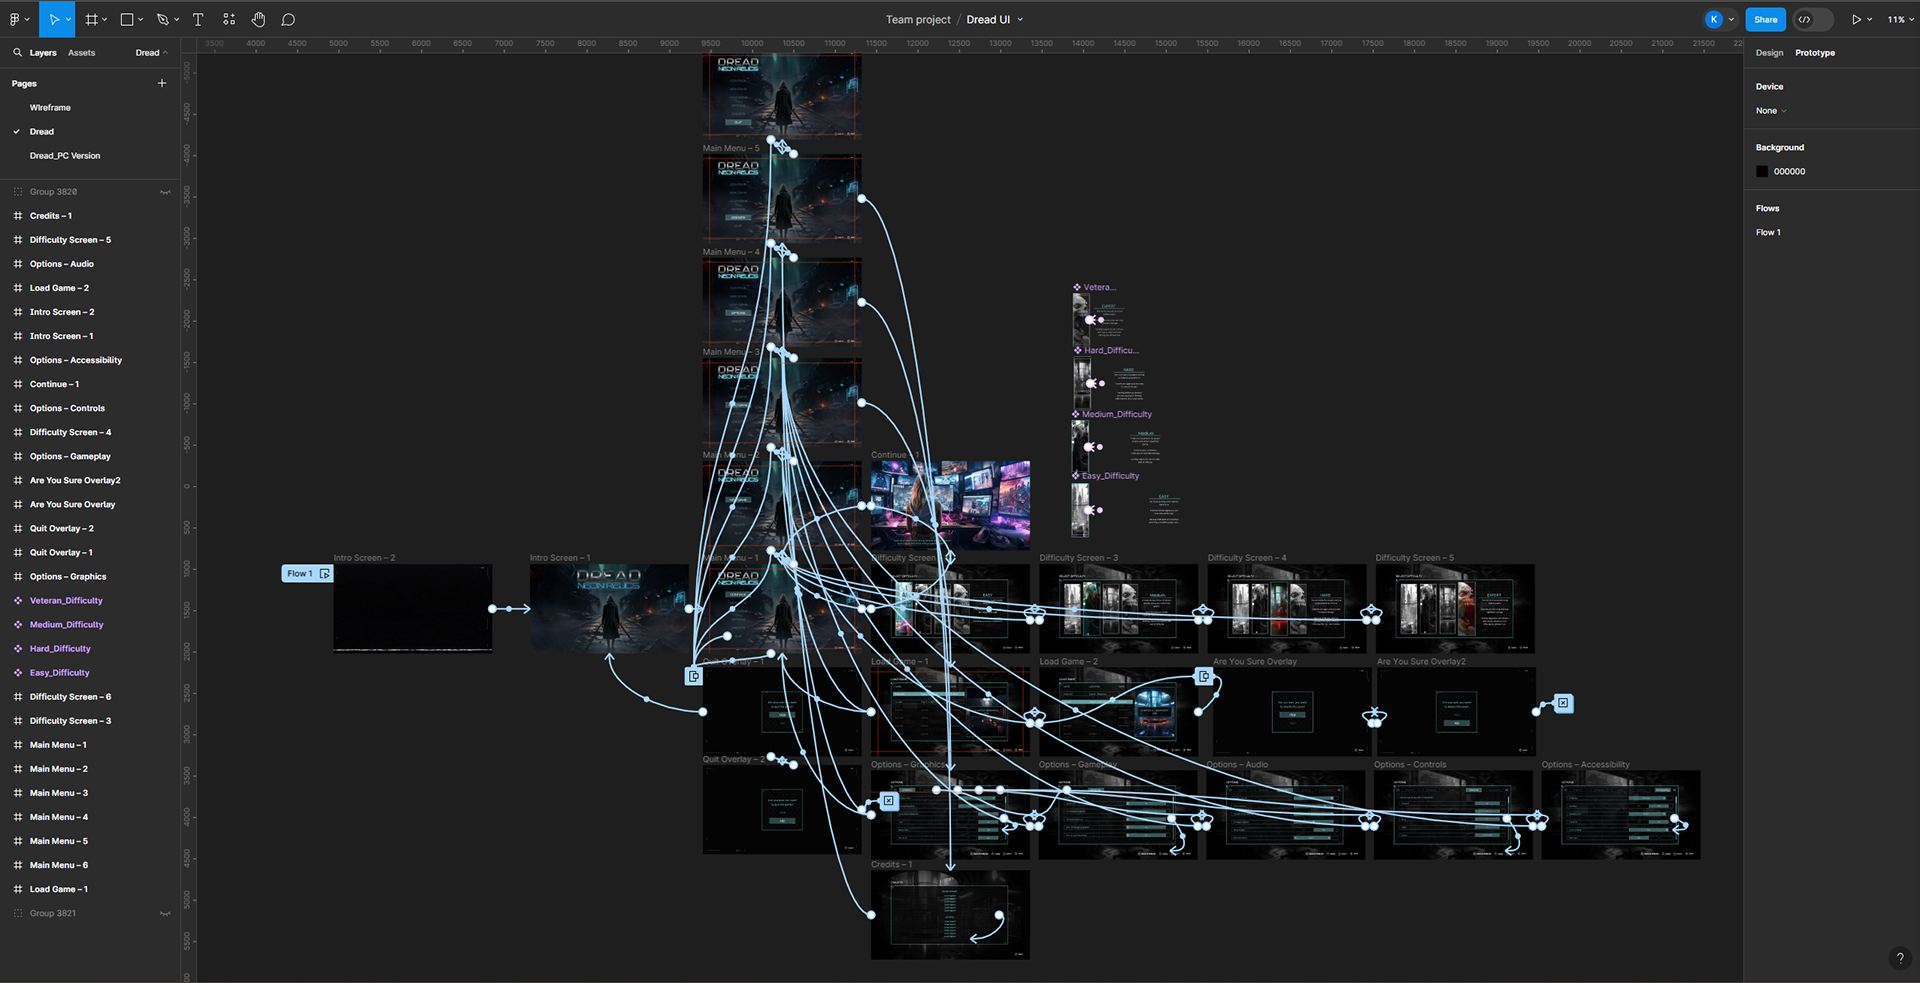Click the Flow 1 label on canvas
The width and height of the screenshot is (1920, 983).
click(x=300, y=574)
